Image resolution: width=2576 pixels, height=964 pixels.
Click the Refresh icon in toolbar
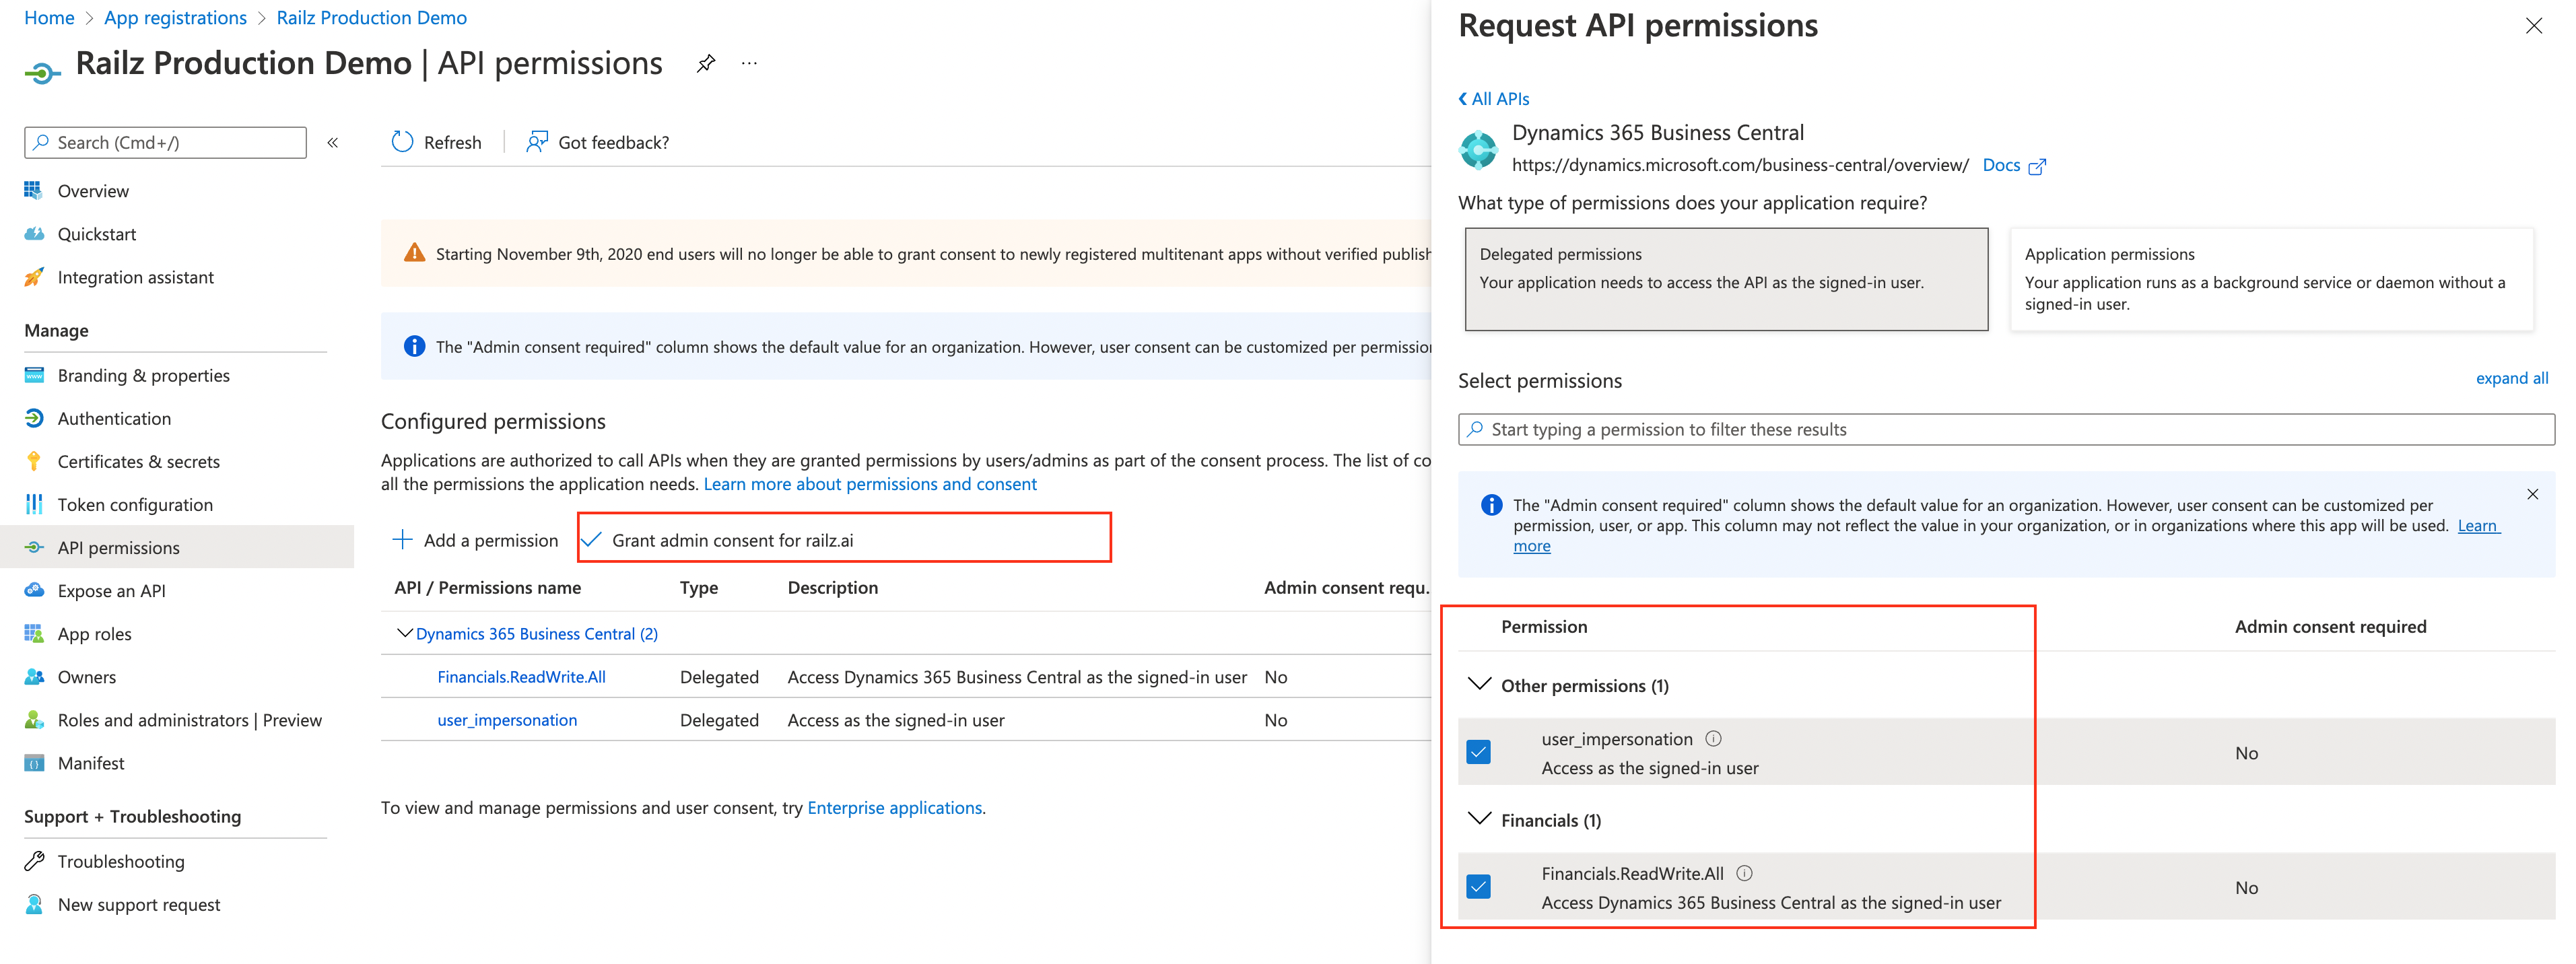pos(402,142)
